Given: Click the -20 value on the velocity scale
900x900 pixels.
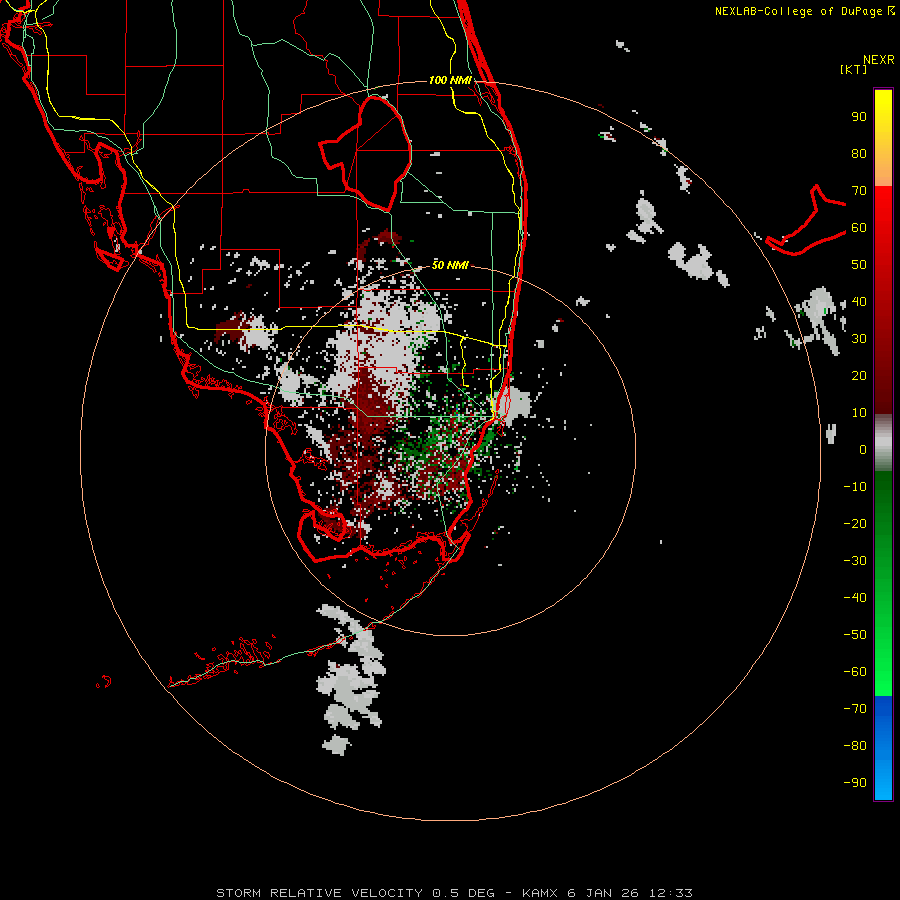Looking at the screenshot, I should (x=855, y=523).
